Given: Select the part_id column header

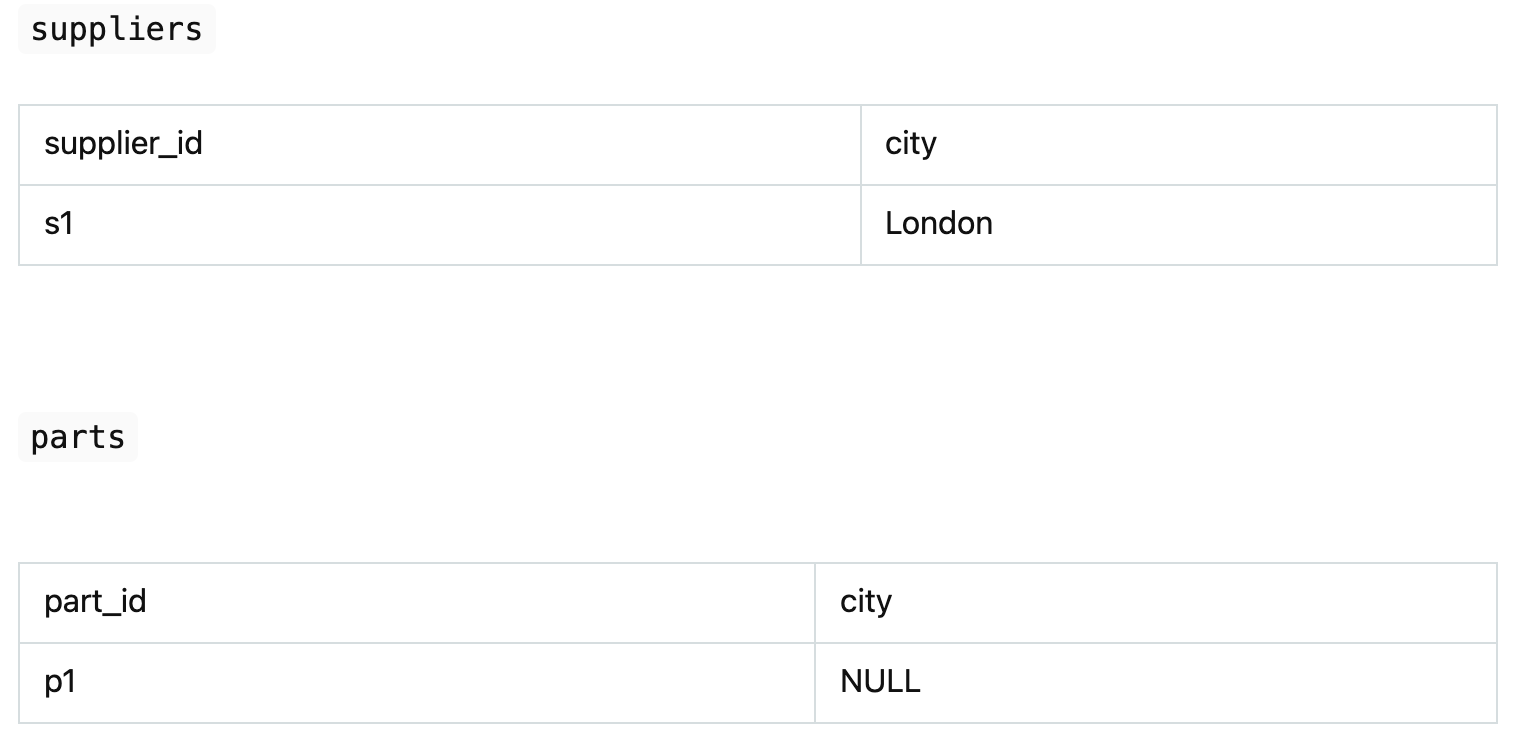Looking at the screenshot, I should tap(95, 602).
